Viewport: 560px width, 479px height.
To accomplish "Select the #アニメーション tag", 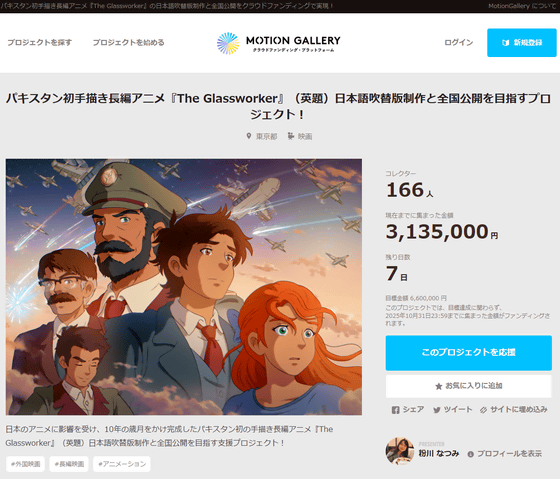I will click(122, 464).
